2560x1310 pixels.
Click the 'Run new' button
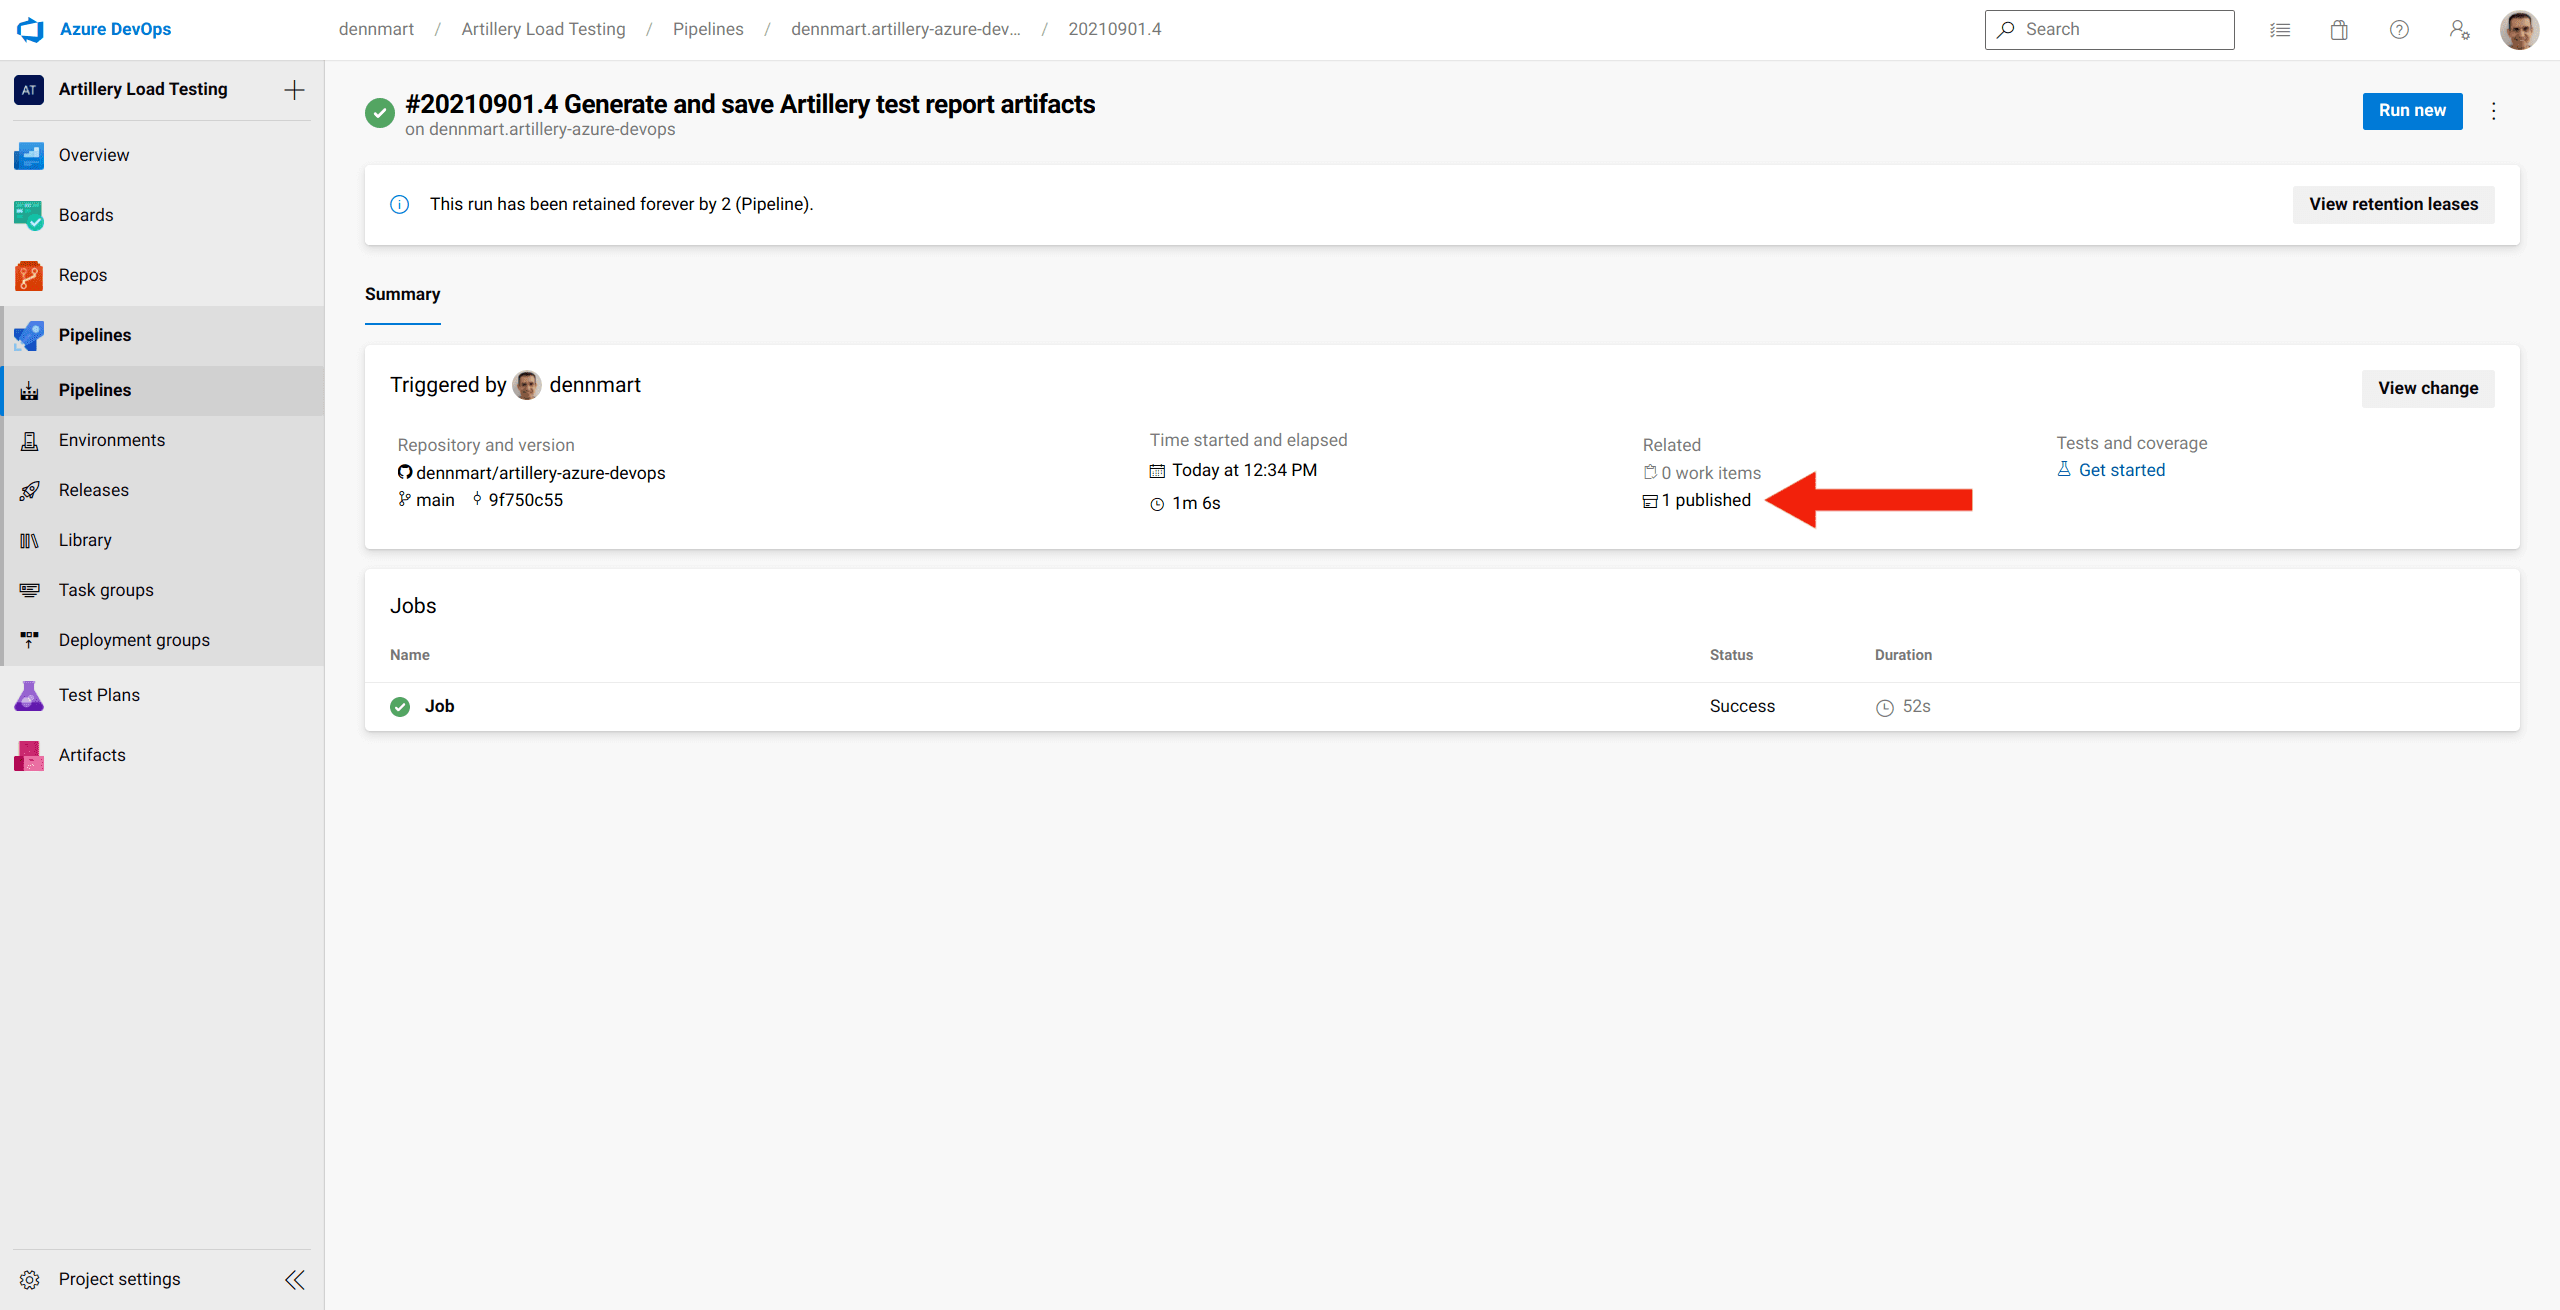click(x=2411, y=109)
